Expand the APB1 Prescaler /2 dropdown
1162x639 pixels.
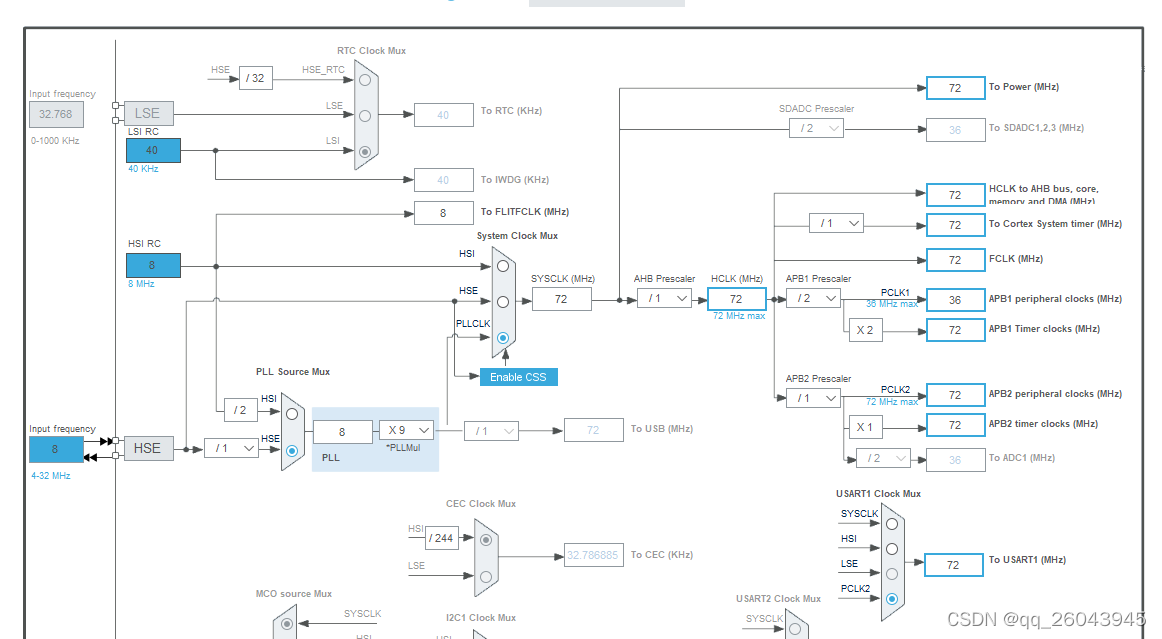click(813, 298)
